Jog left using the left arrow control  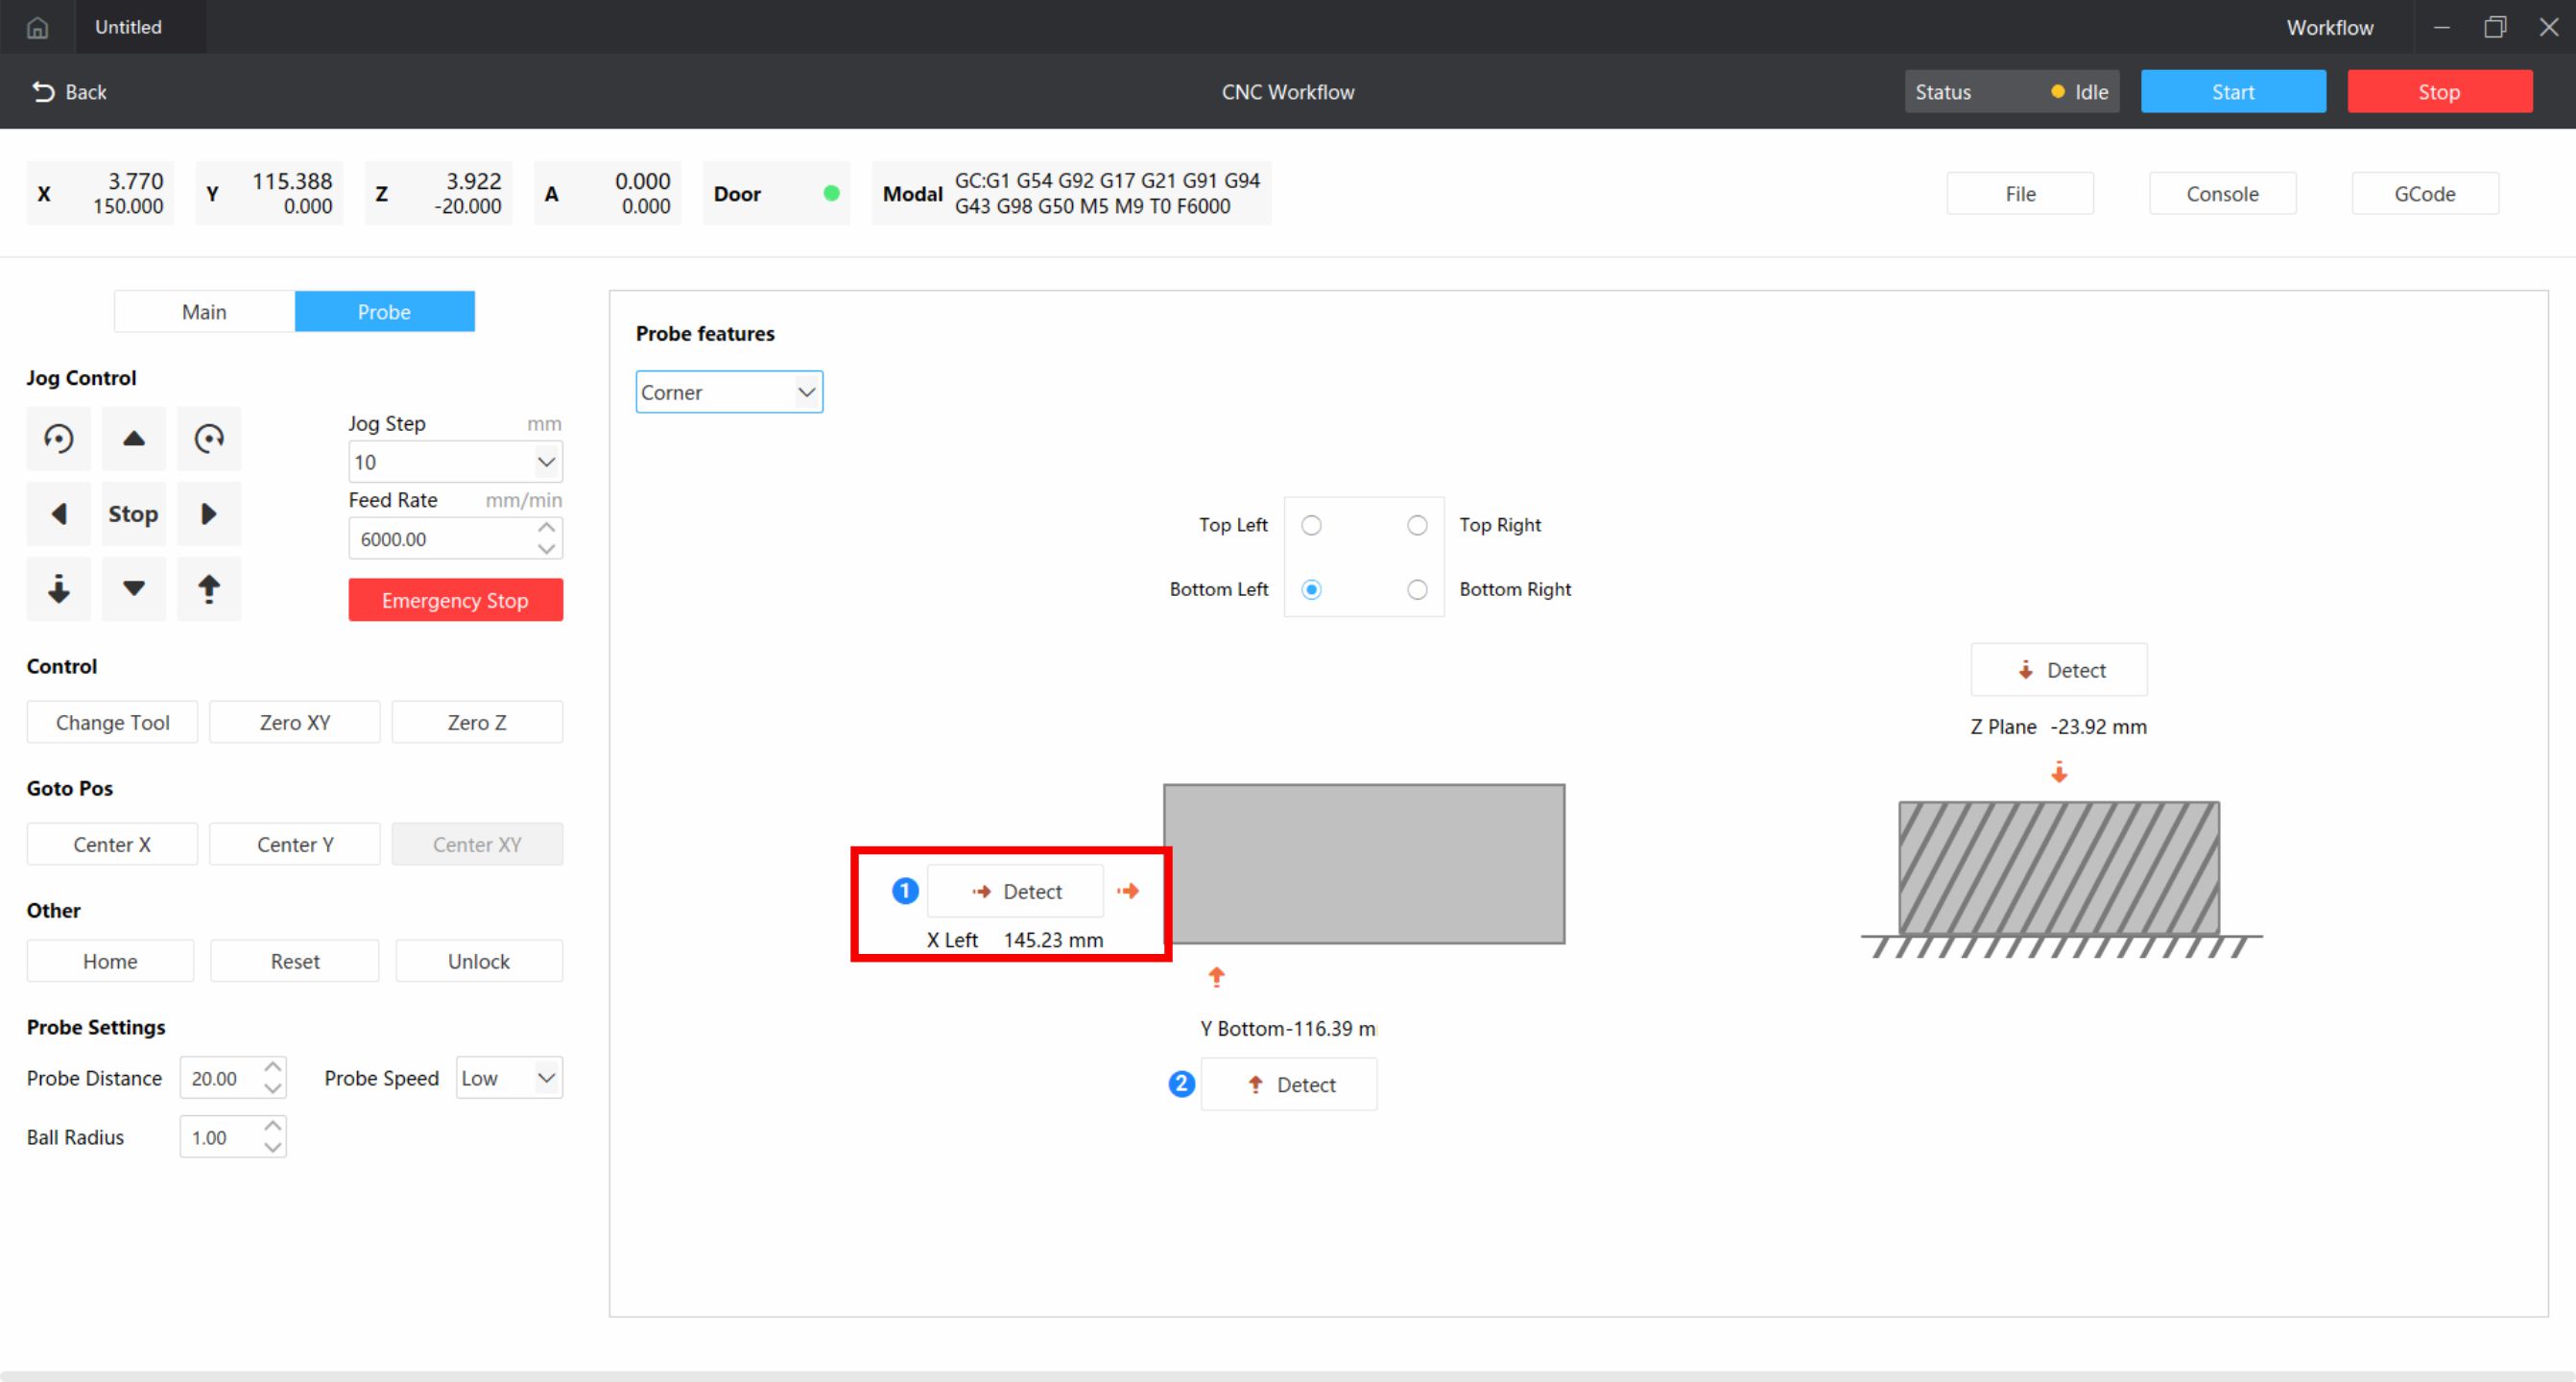[x=58, y=513]
